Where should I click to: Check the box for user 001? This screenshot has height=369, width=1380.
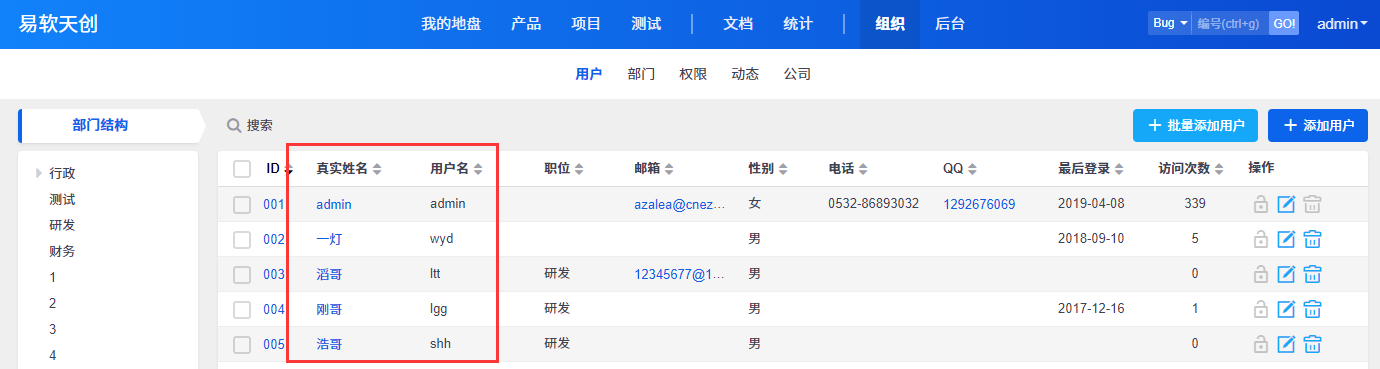click(x=242, y=204)
